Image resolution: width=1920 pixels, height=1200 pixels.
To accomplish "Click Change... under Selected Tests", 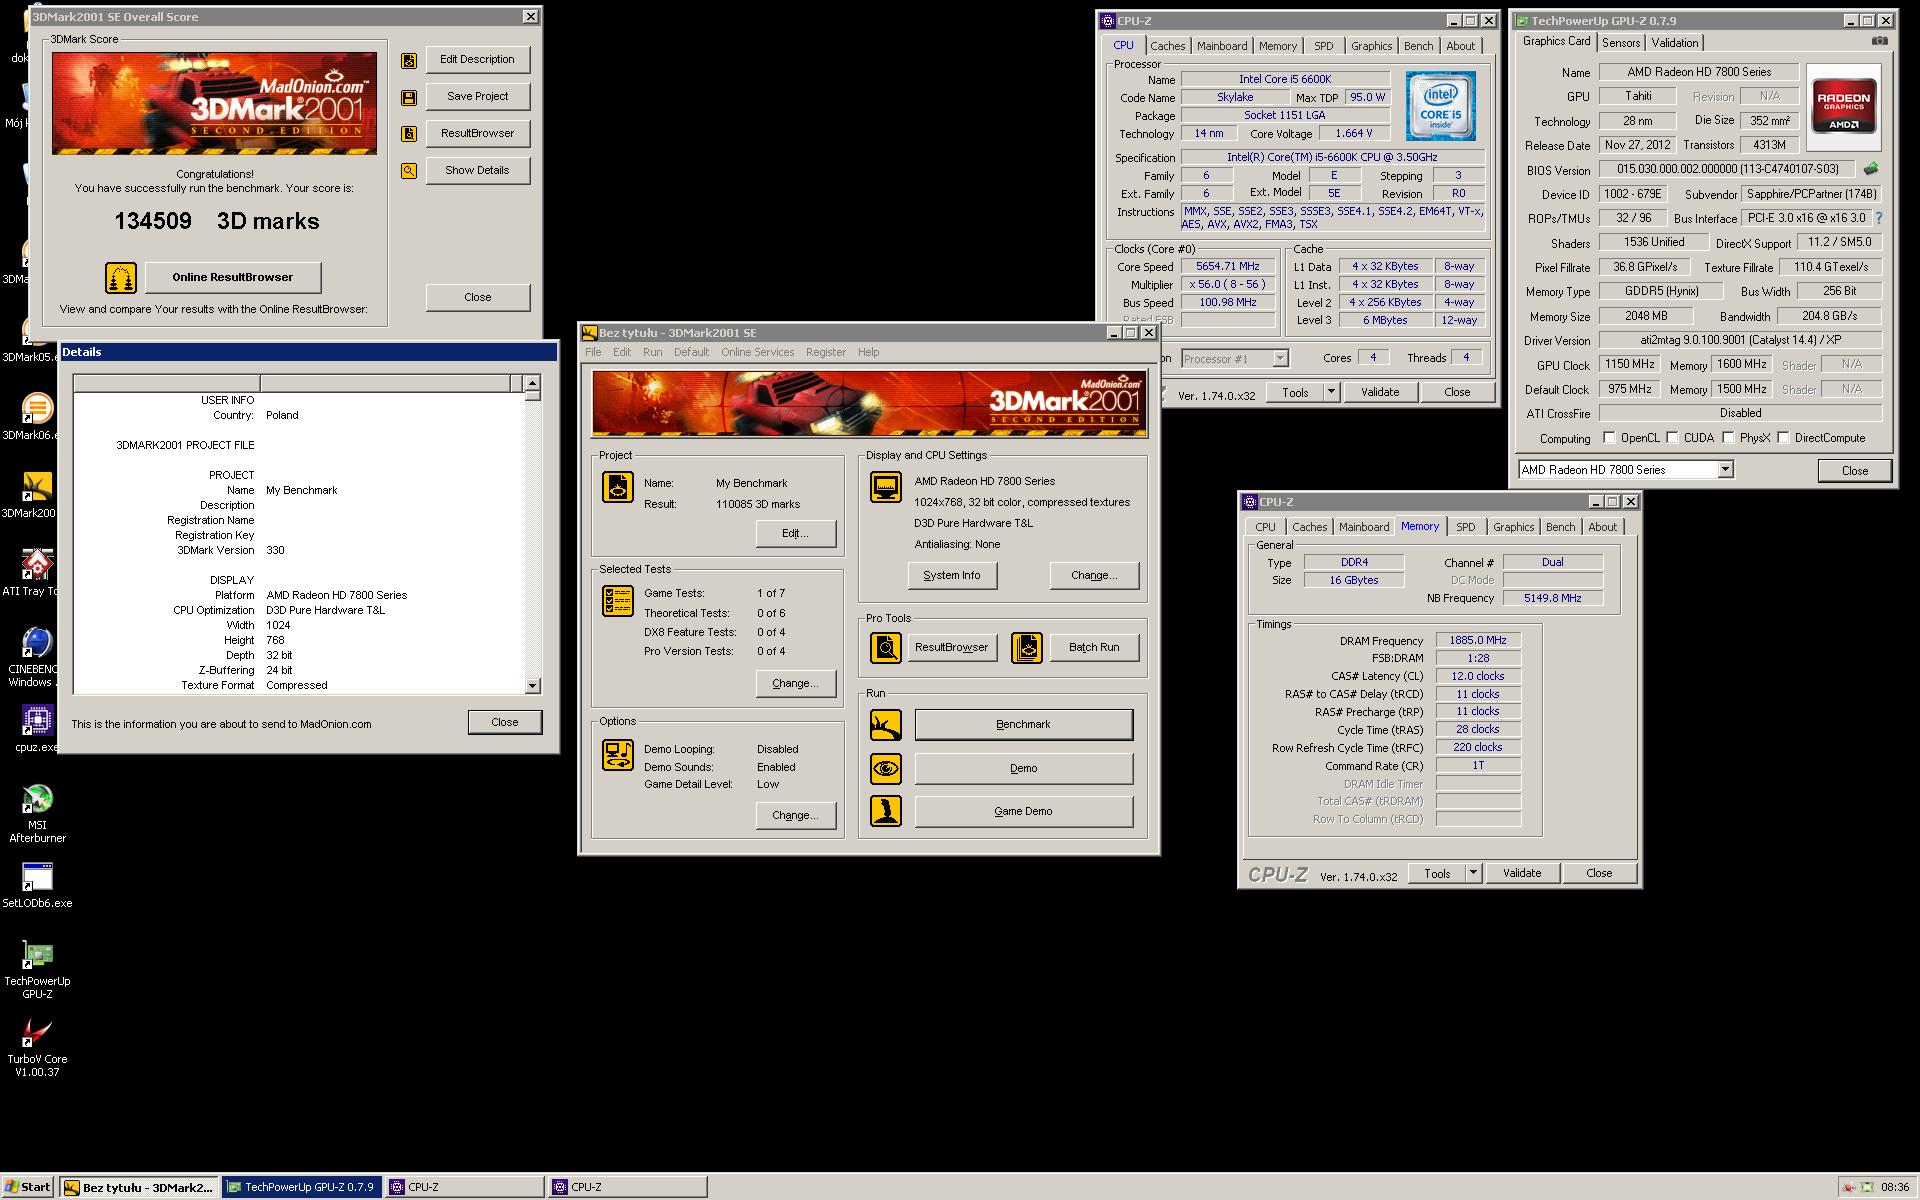I will pos(796,684).
